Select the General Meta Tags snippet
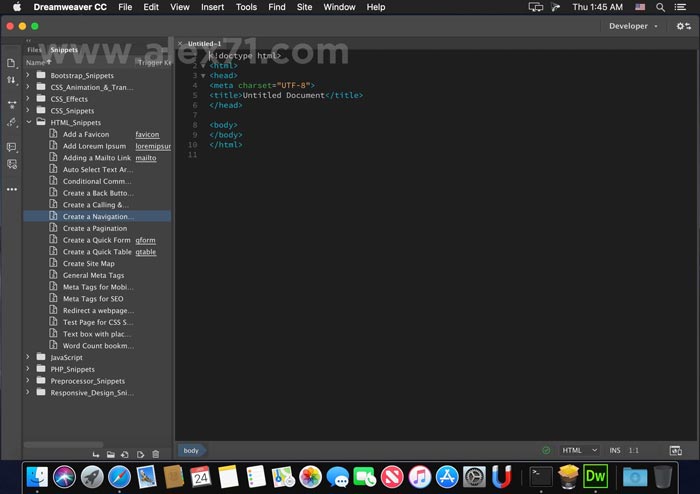 pyautogui.click(x=97, y=275)
